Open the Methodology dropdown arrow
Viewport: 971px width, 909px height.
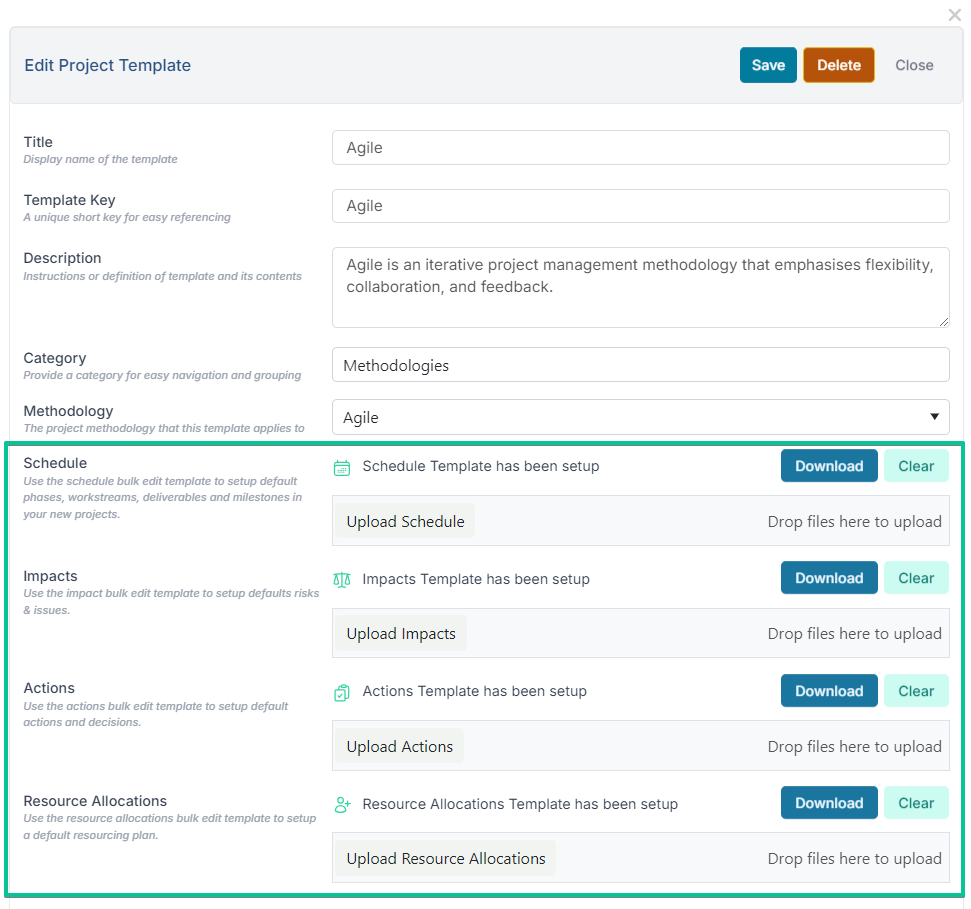click(934, 417)
